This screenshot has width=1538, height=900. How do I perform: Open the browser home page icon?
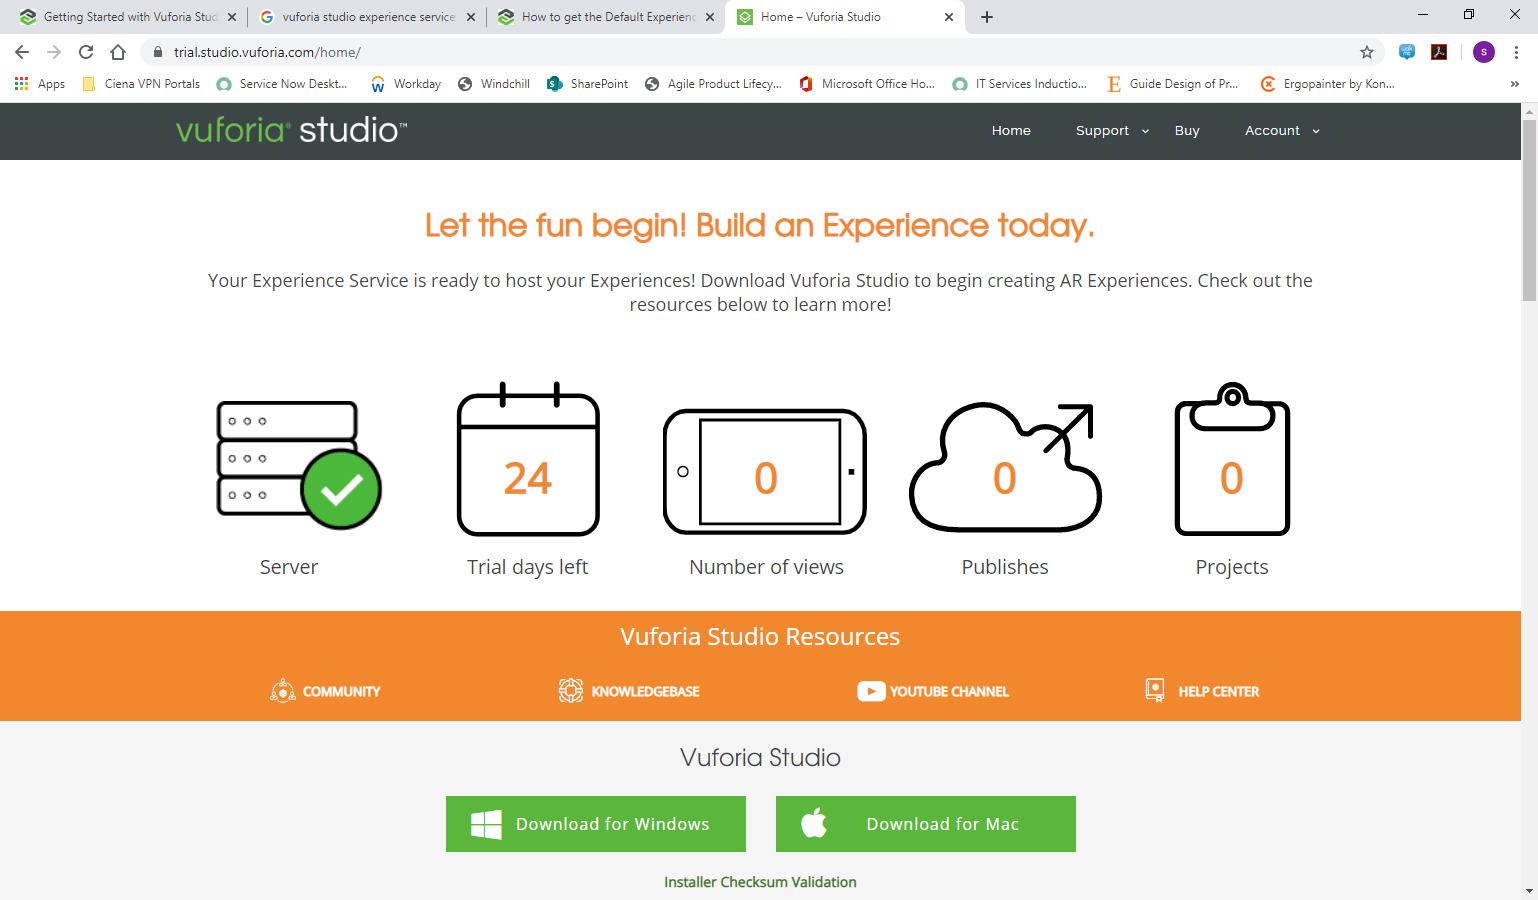point(118,52)
